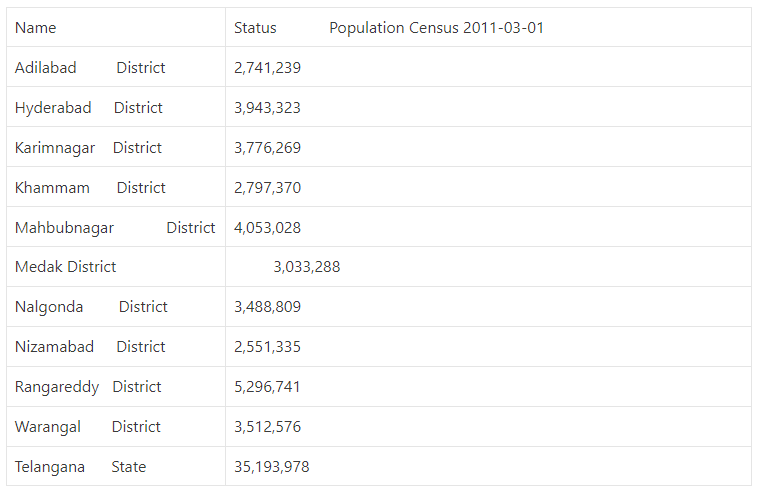This screenshot has height=490, width=758.
Task: Click the population value 3,033,288
Action: pos(306,267)
